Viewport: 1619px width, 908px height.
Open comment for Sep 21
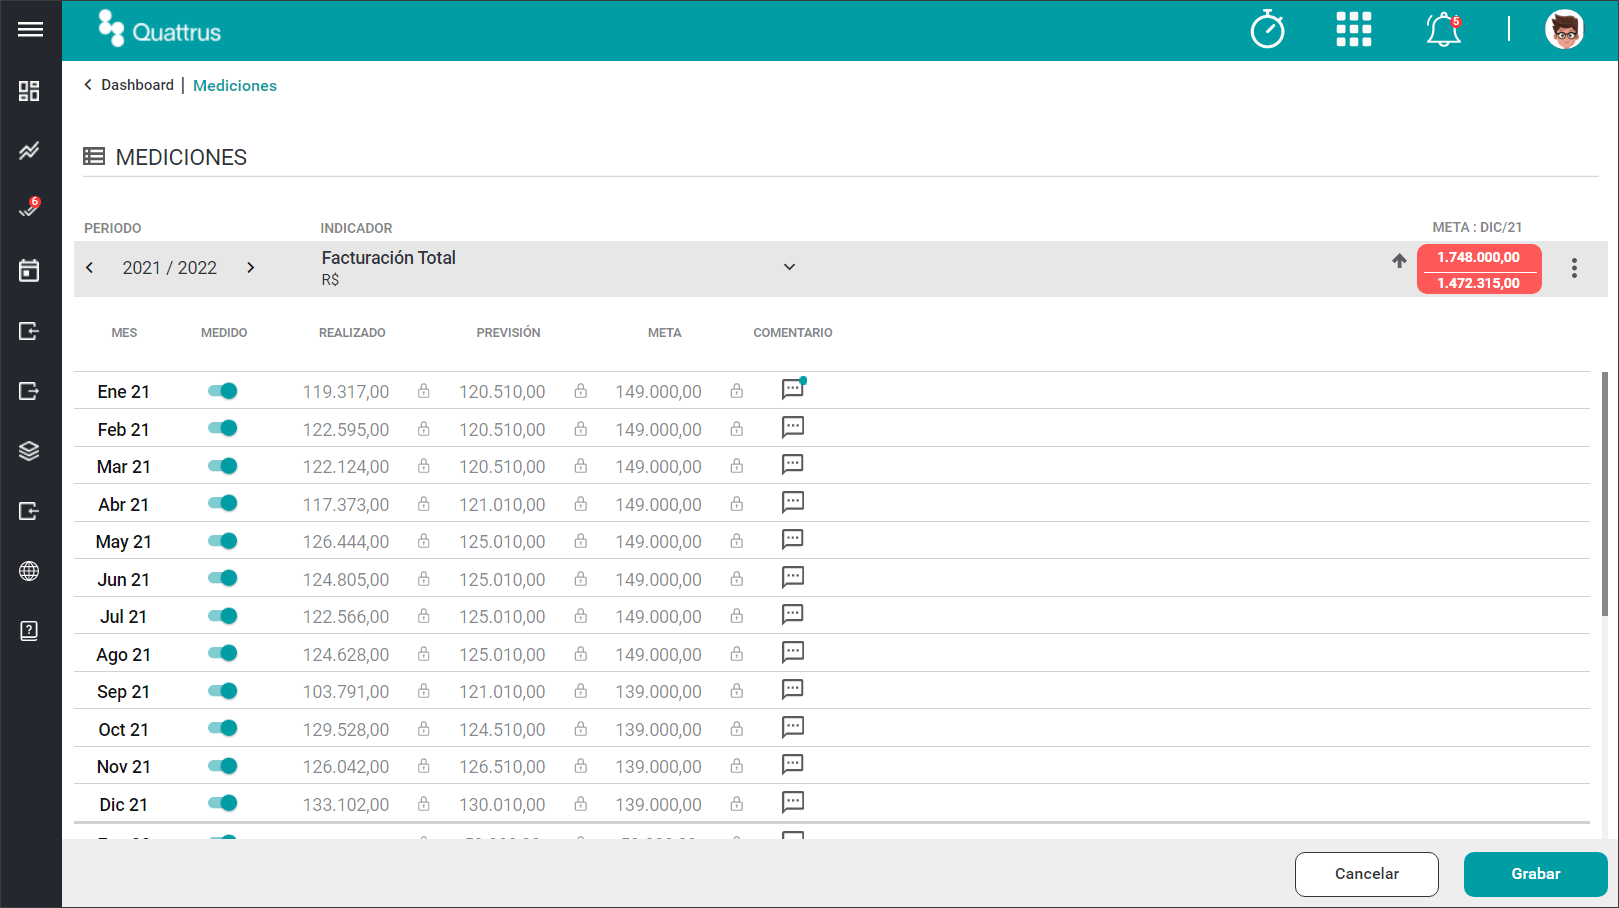click(793, 689)
